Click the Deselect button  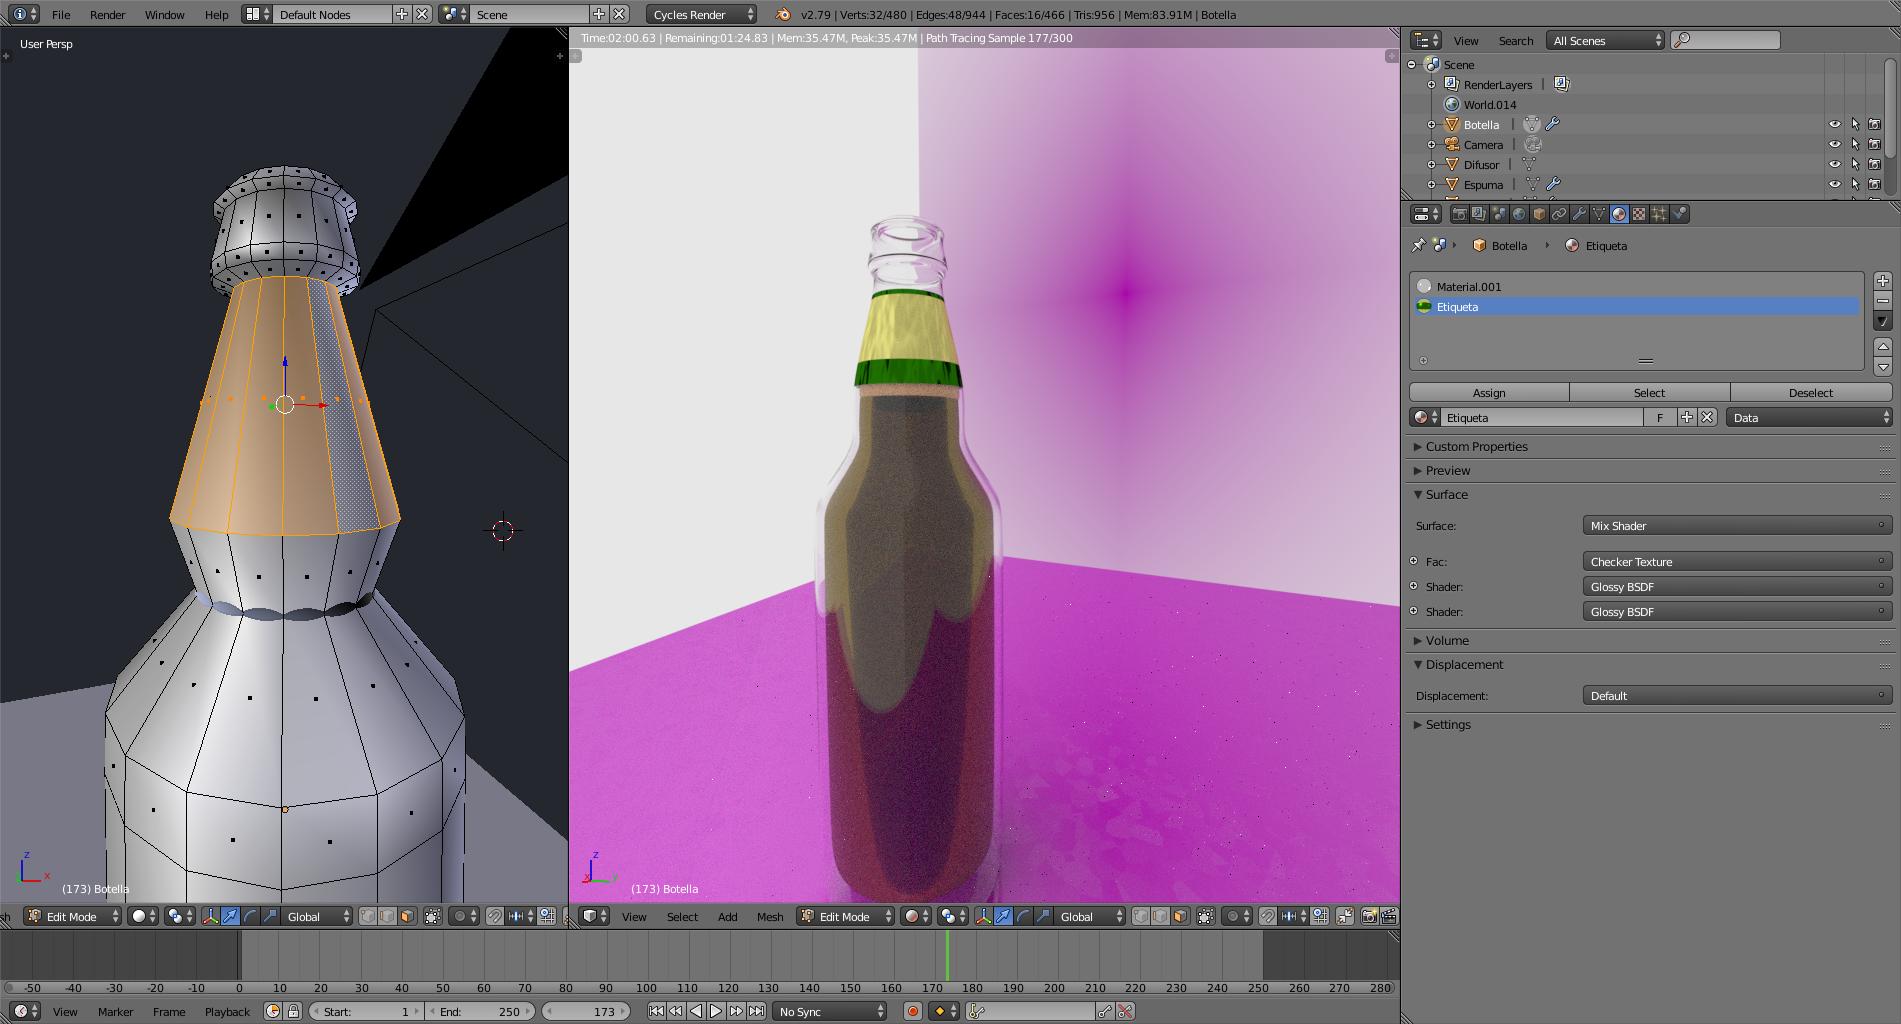click(x=1811, y=393)
